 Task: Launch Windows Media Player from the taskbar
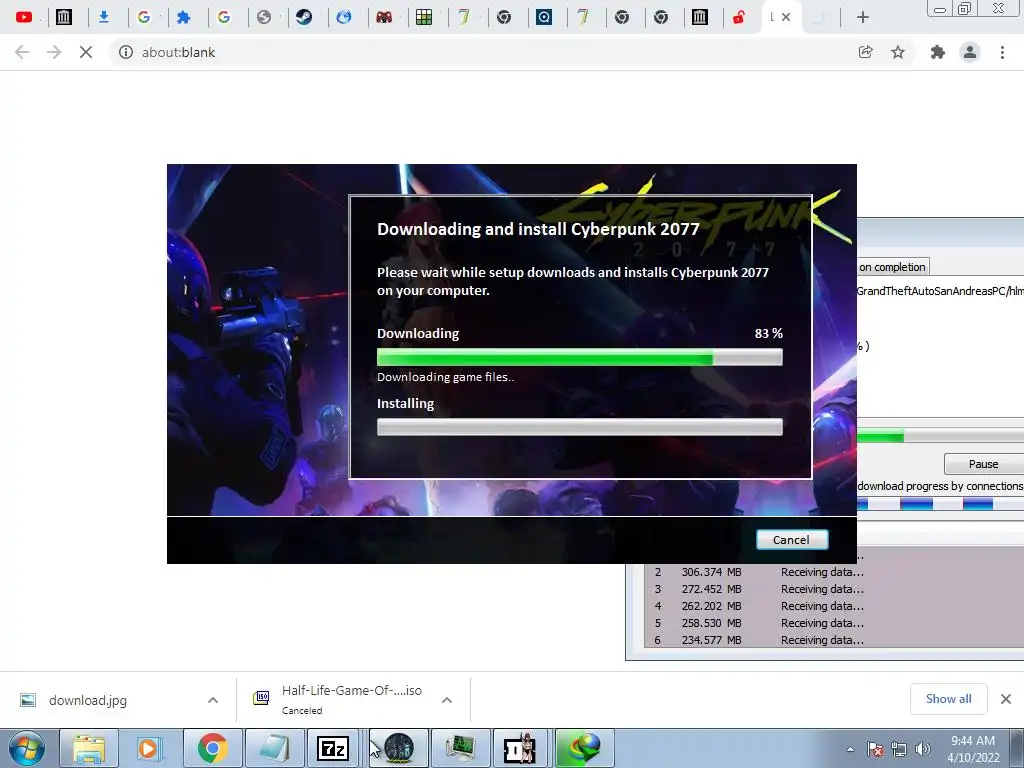[x=148, y=748]
